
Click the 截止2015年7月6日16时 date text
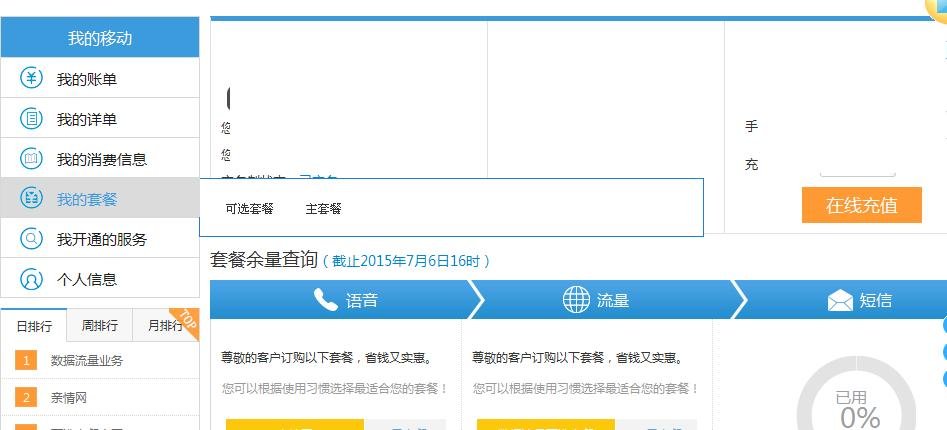coord(406,261)
